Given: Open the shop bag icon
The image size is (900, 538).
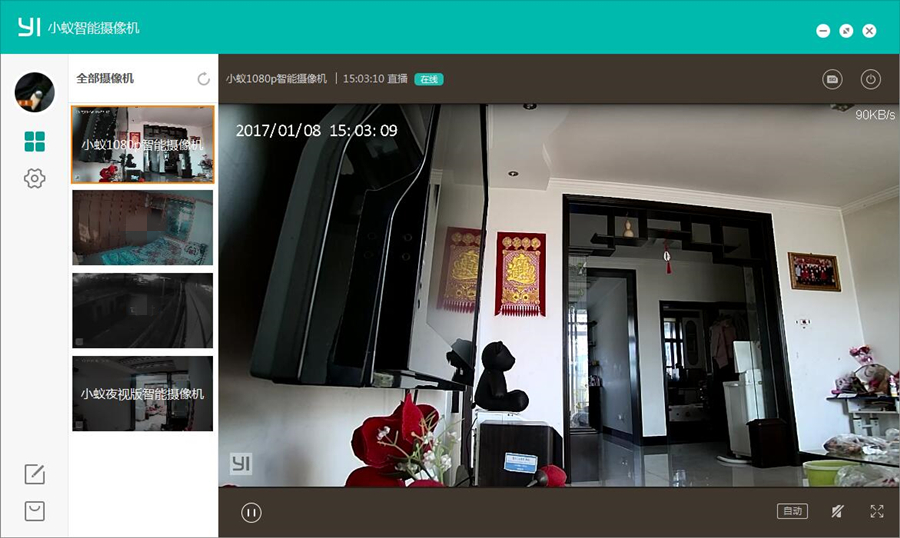Looking at the screenshot, I should (34, 511).
